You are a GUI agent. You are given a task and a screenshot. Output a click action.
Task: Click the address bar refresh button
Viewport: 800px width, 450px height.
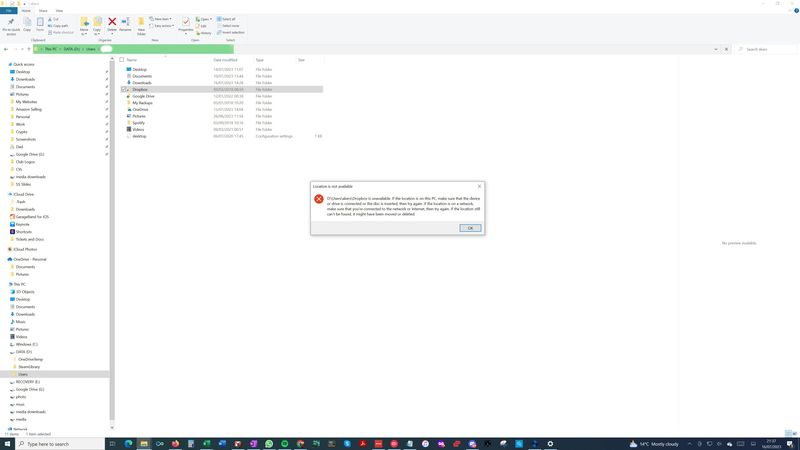click(727, 49)
